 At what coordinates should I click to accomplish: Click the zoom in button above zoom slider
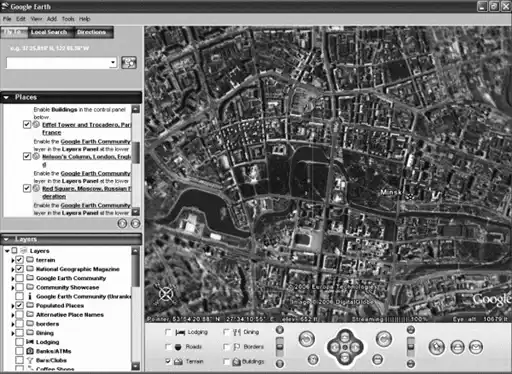[280, 330]
